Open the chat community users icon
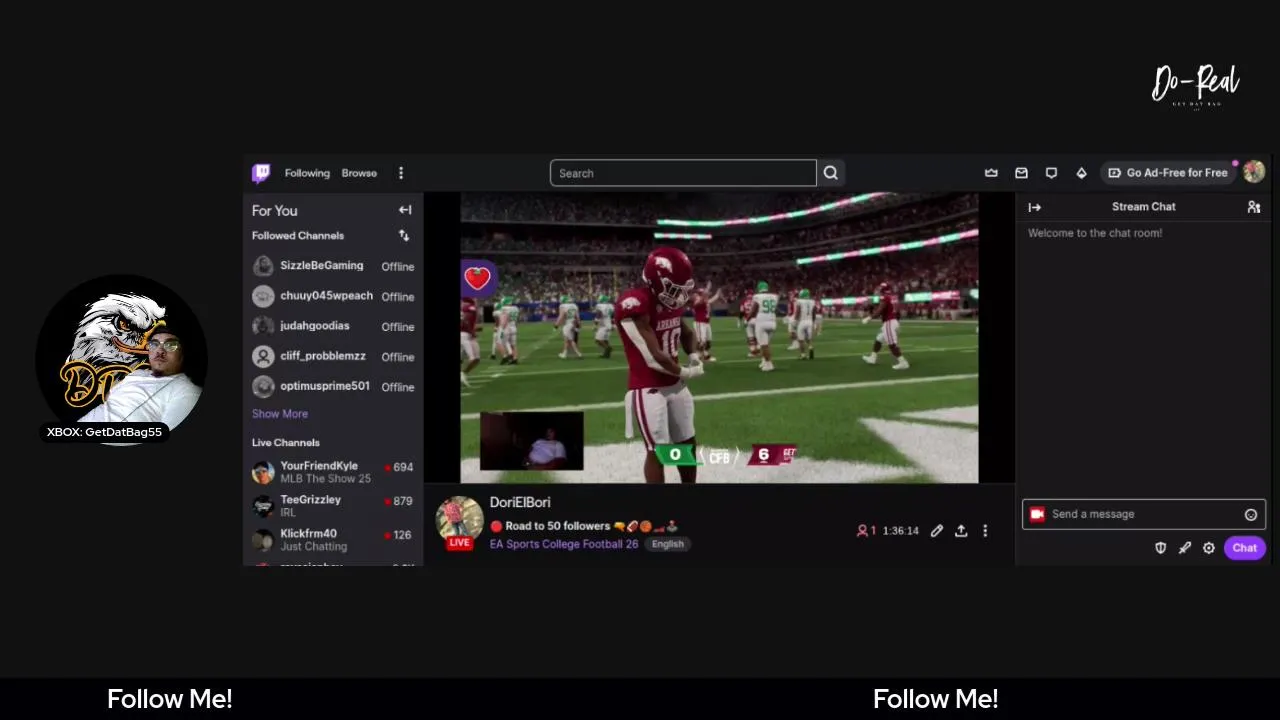The image size is (1280, 720). (x=1254, y=207)
